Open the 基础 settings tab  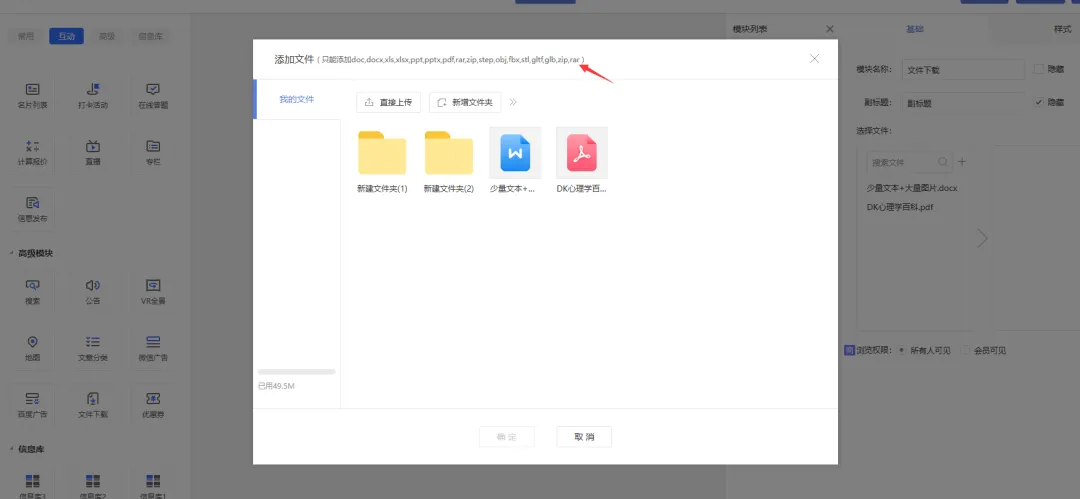point(915,30)
